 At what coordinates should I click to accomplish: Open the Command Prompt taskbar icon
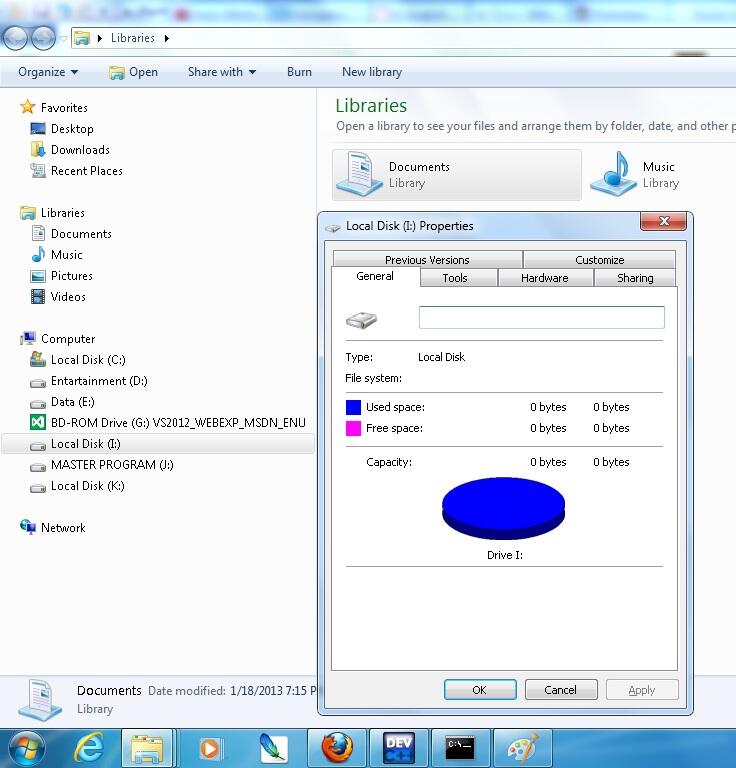coord(460,747)
